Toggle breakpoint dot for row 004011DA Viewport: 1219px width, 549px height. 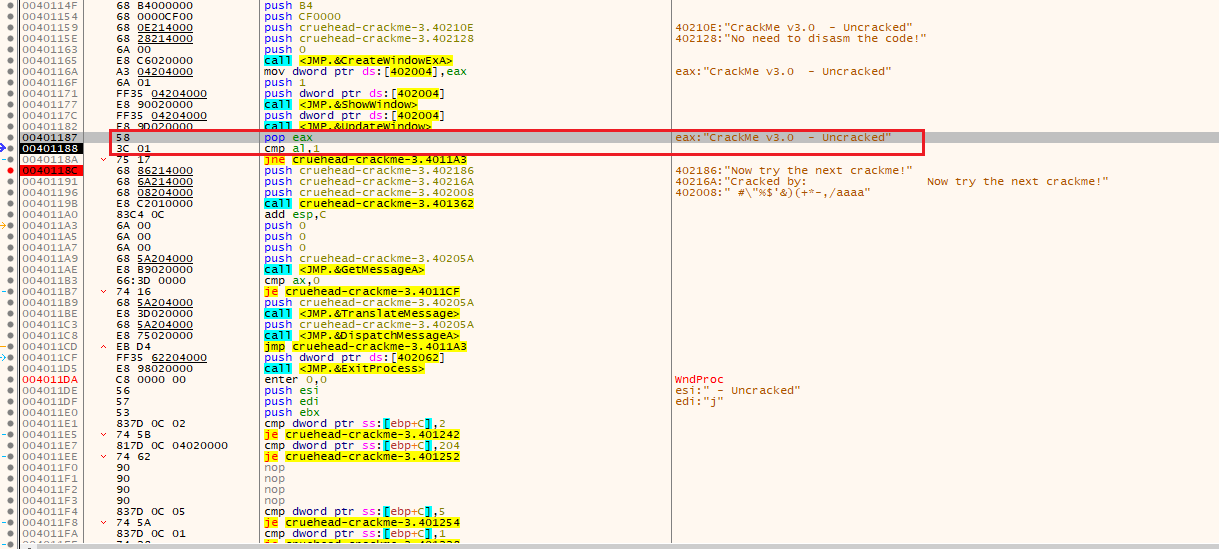[x=11, y=379]
